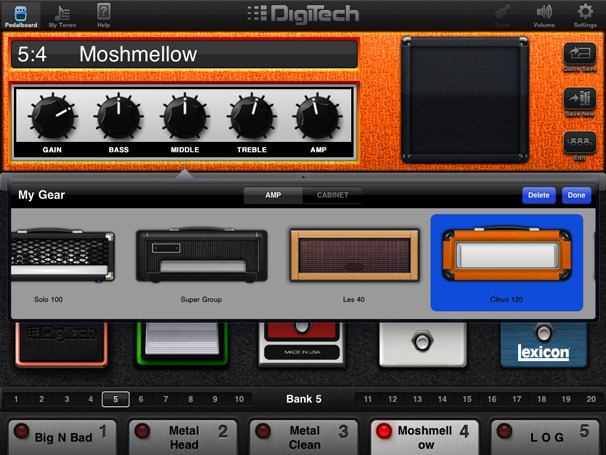Open the Help section
The image size is (606, 455).
[103, 16]
